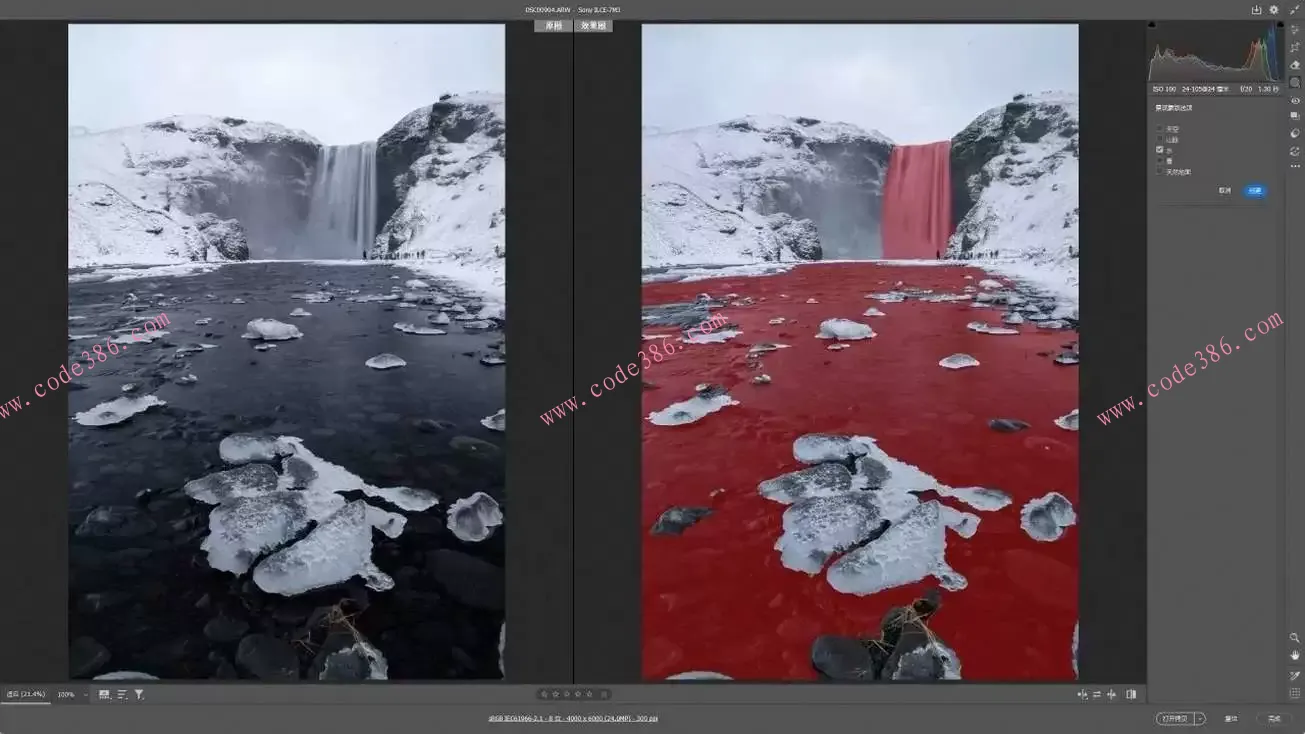The height and width of the screenshot is (734, 1305).
Task: Toggle between current and default settings
Action: pos(1131,694)
